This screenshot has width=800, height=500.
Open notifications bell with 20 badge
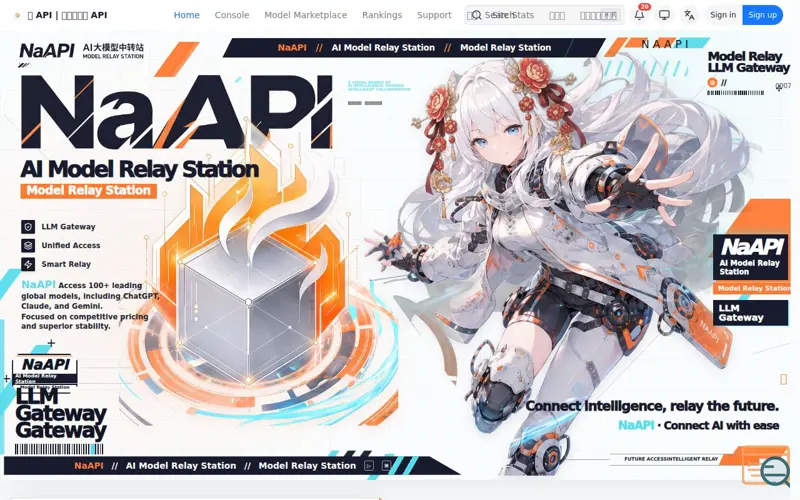(x=639, y=15)
